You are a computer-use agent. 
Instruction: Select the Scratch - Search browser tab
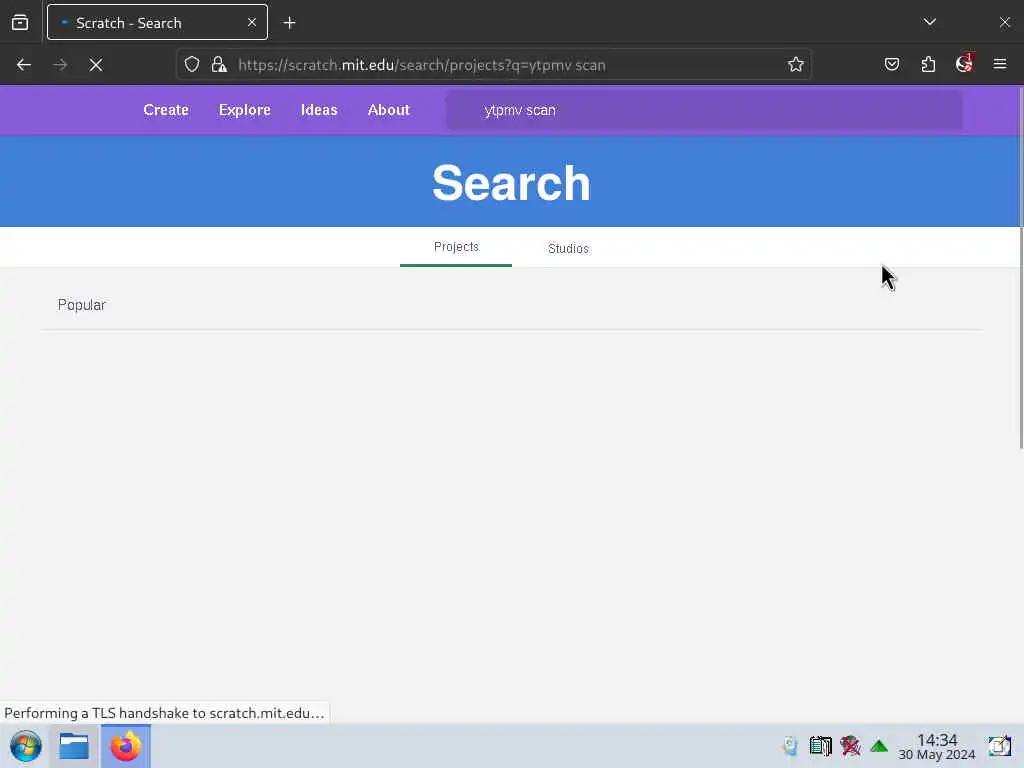click(157, 22)
